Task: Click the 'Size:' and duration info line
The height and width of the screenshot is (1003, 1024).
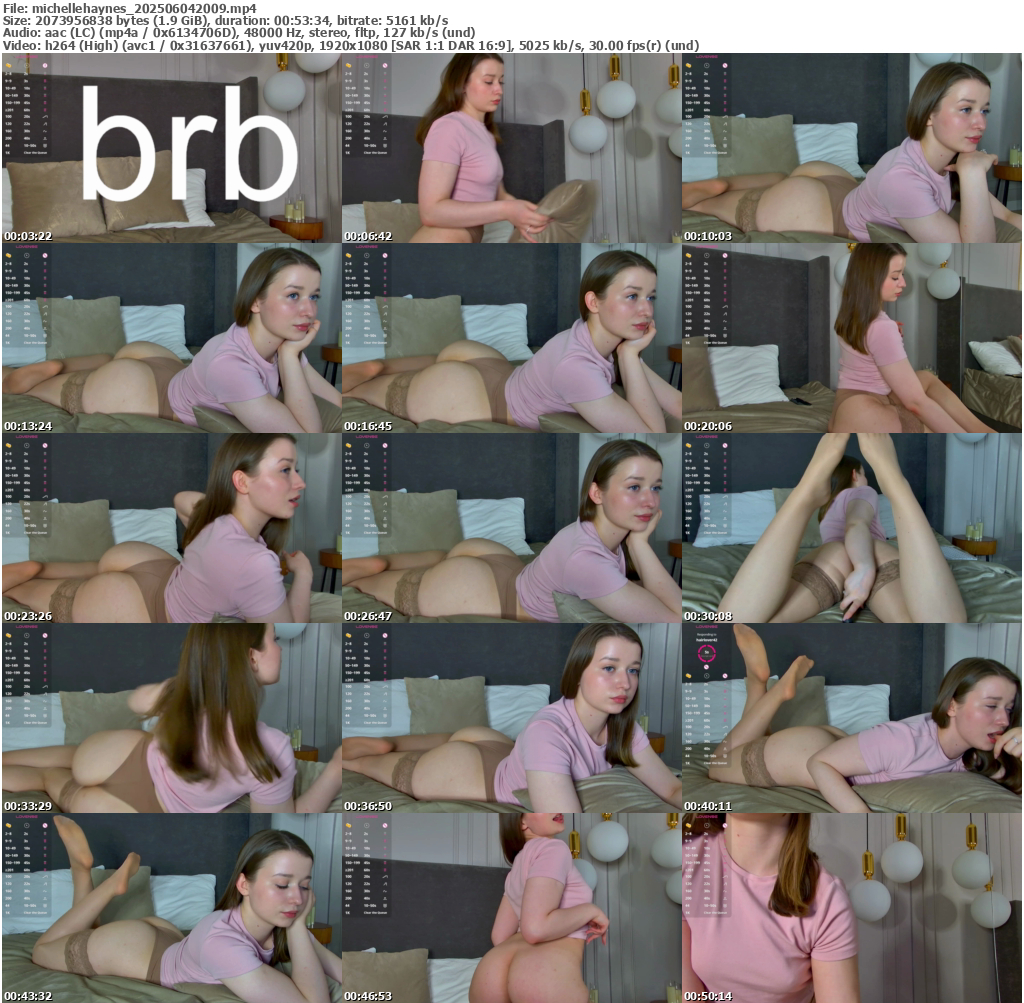Action: click(x=225, y=20)
